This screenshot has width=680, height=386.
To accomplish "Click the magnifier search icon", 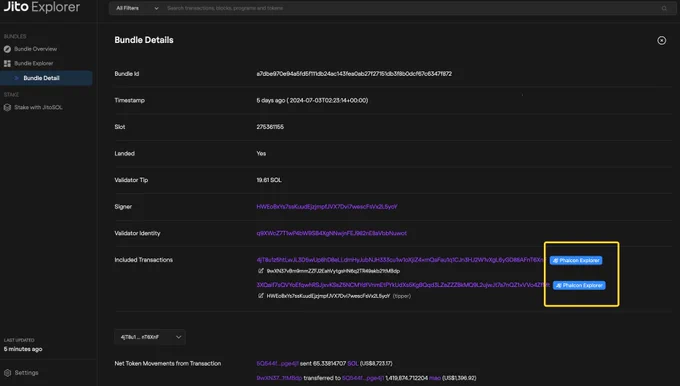I will 664,8.
